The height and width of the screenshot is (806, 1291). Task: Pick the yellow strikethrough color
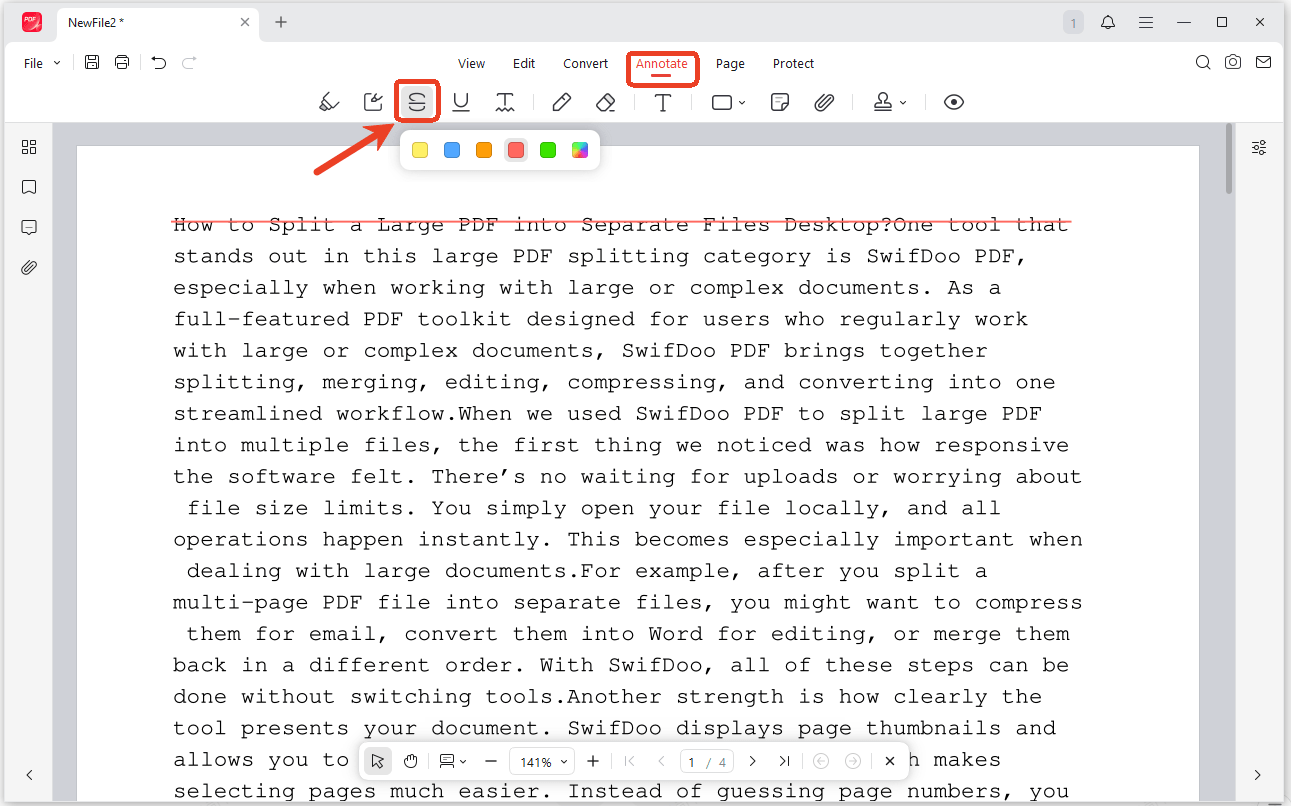click(420, 150)
